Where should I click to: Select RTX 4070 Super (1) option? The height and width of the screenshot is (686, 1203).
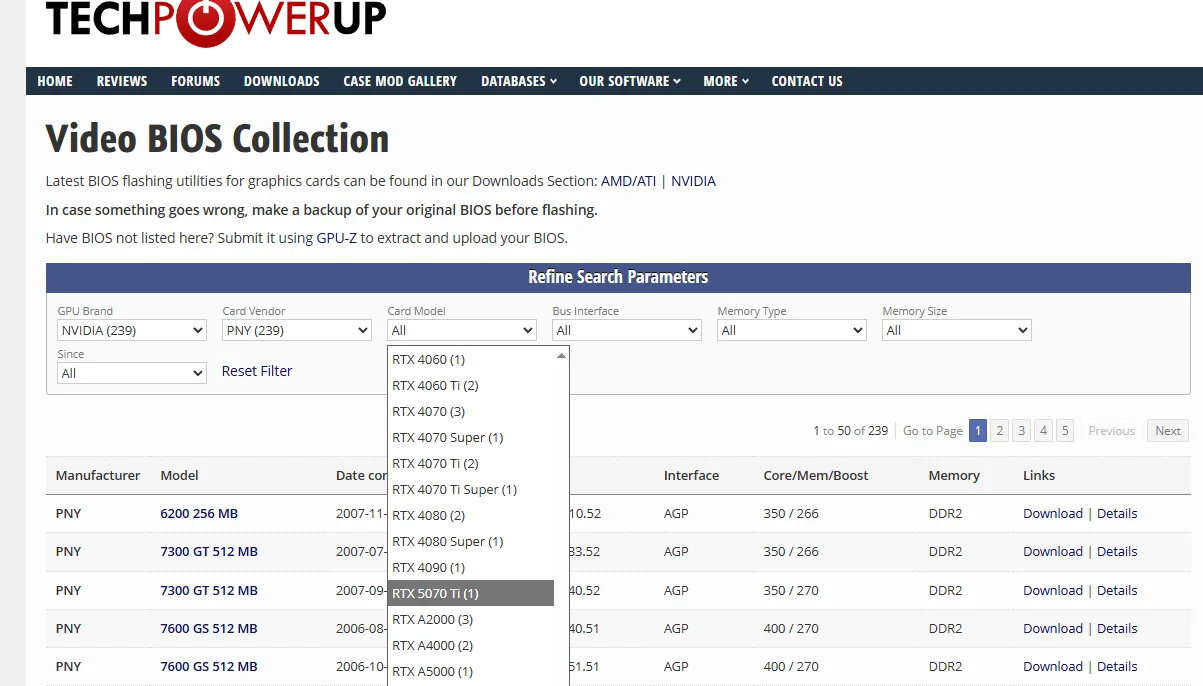(x=471, y=437)
